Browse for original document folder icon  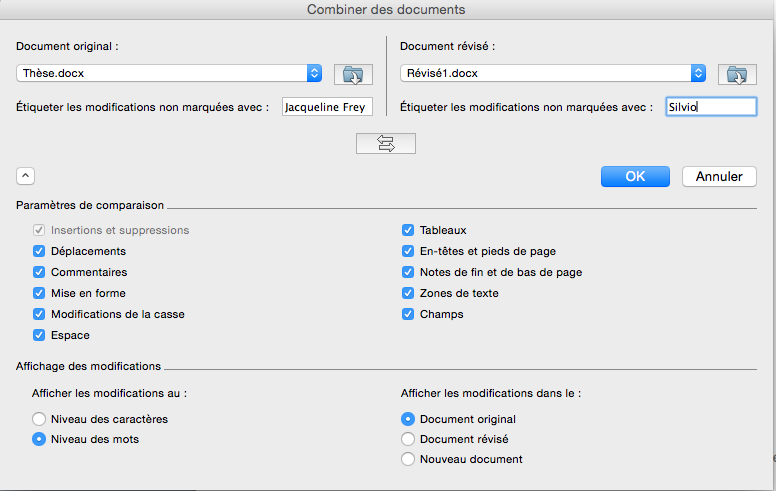(353, 74)
